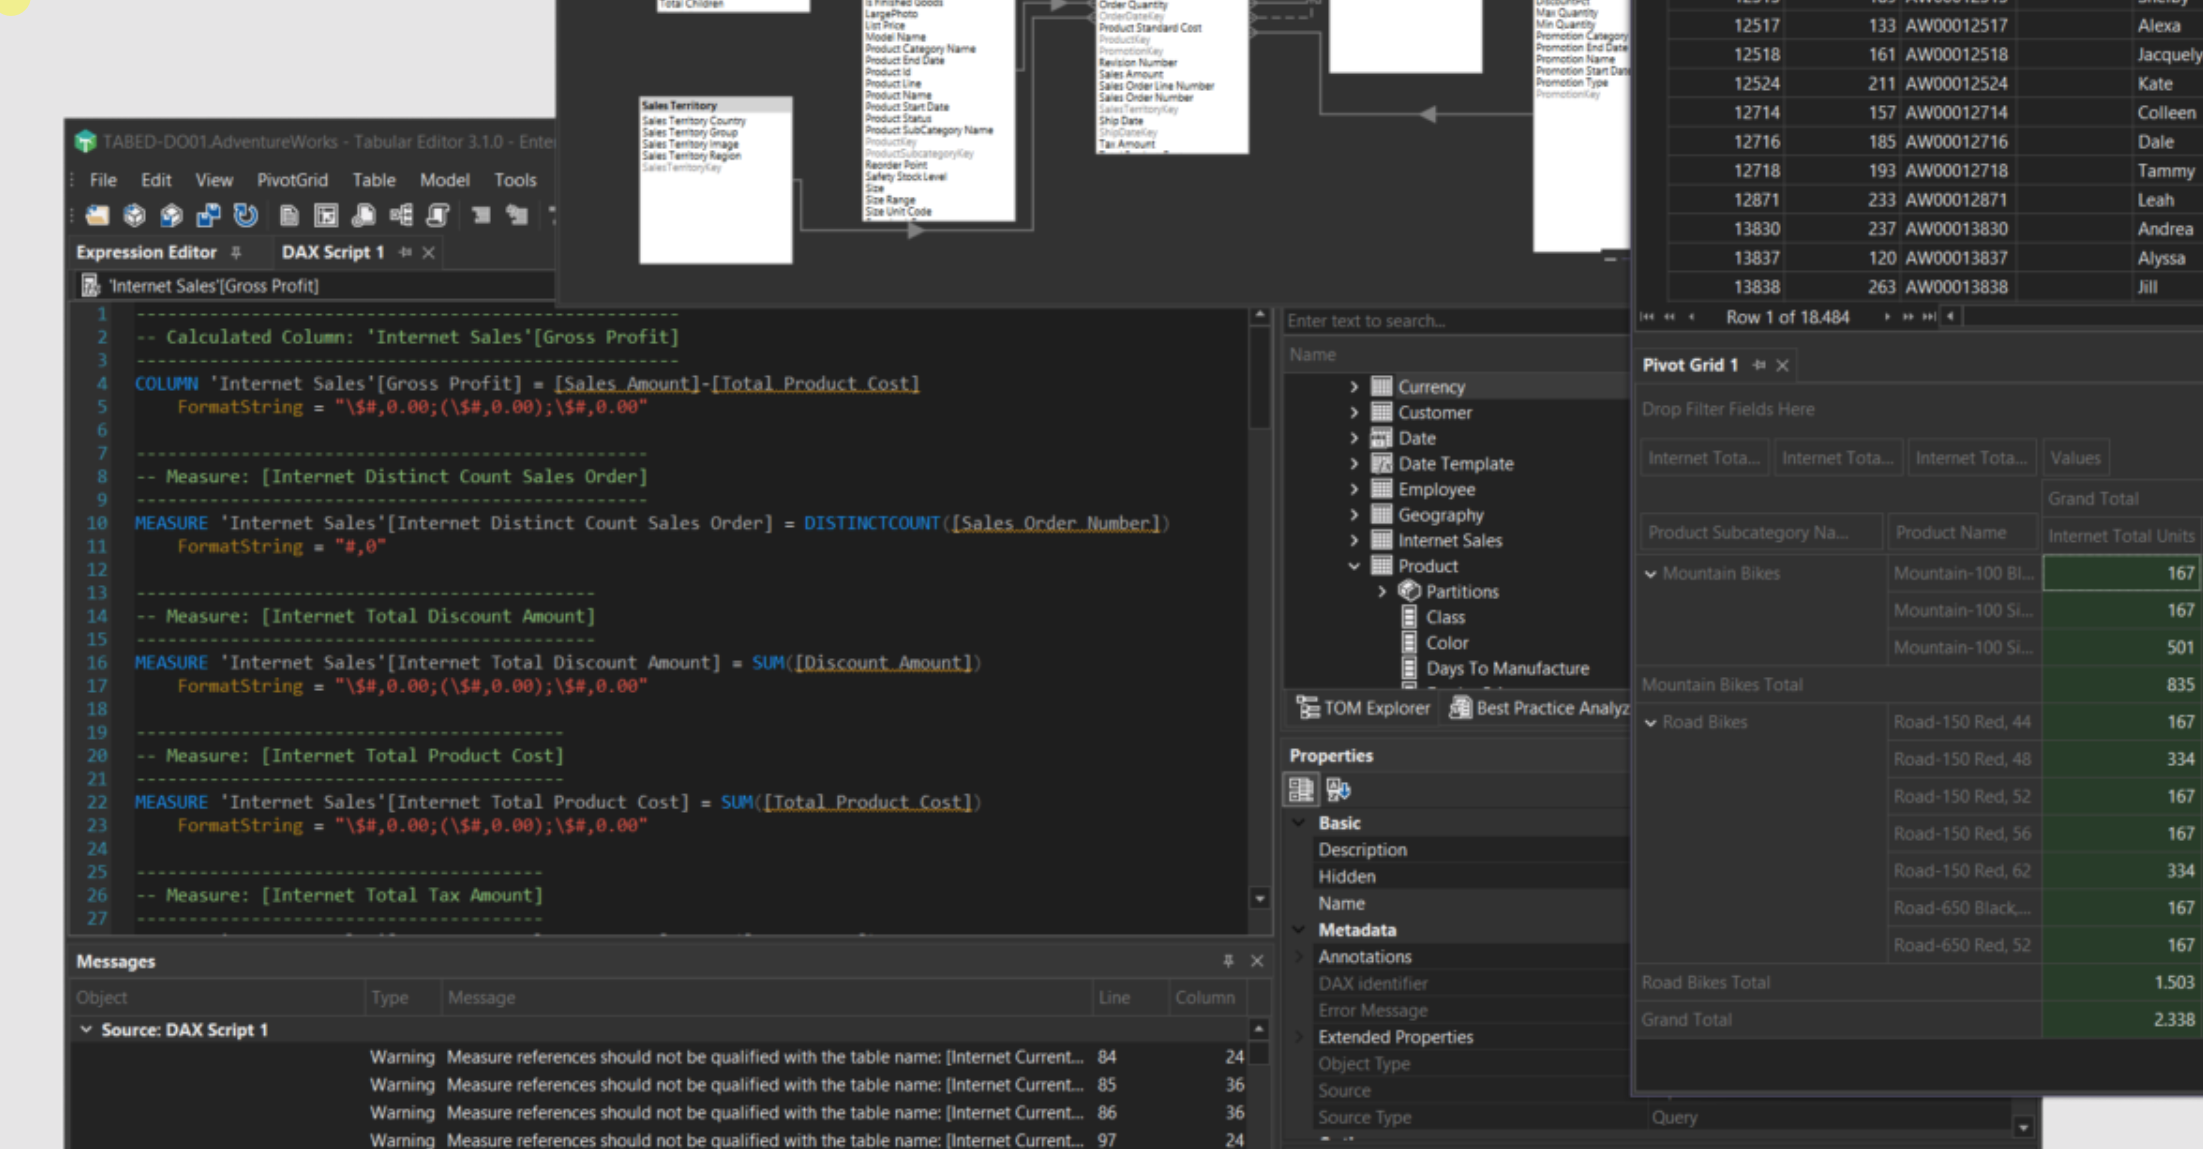Click the New pivot grid toolbar icon

[326, 215]
